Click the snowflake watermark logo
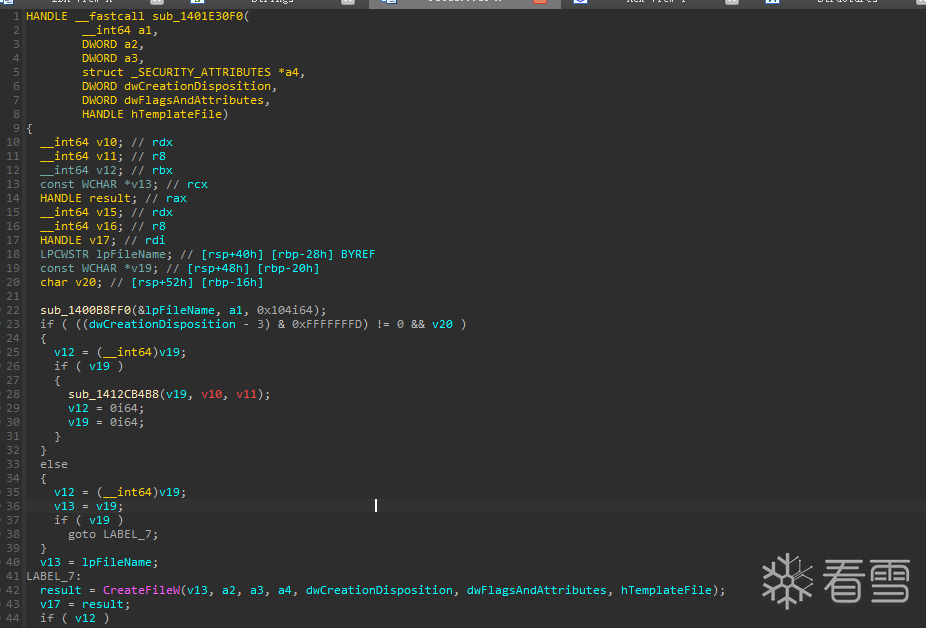926x628 pixels. pyautogui.click(x=787, y=581)
